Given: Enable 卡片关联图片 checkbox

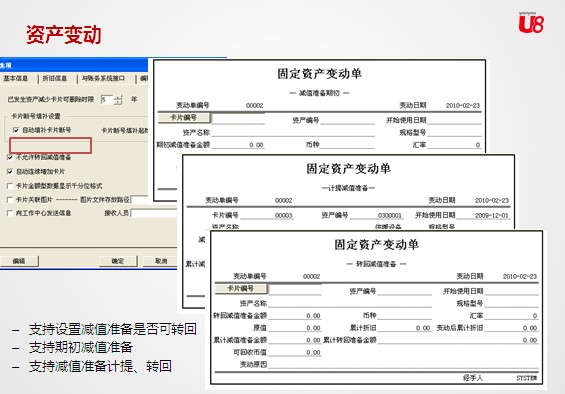Looking at the screenshot, I should coord(10,200).
